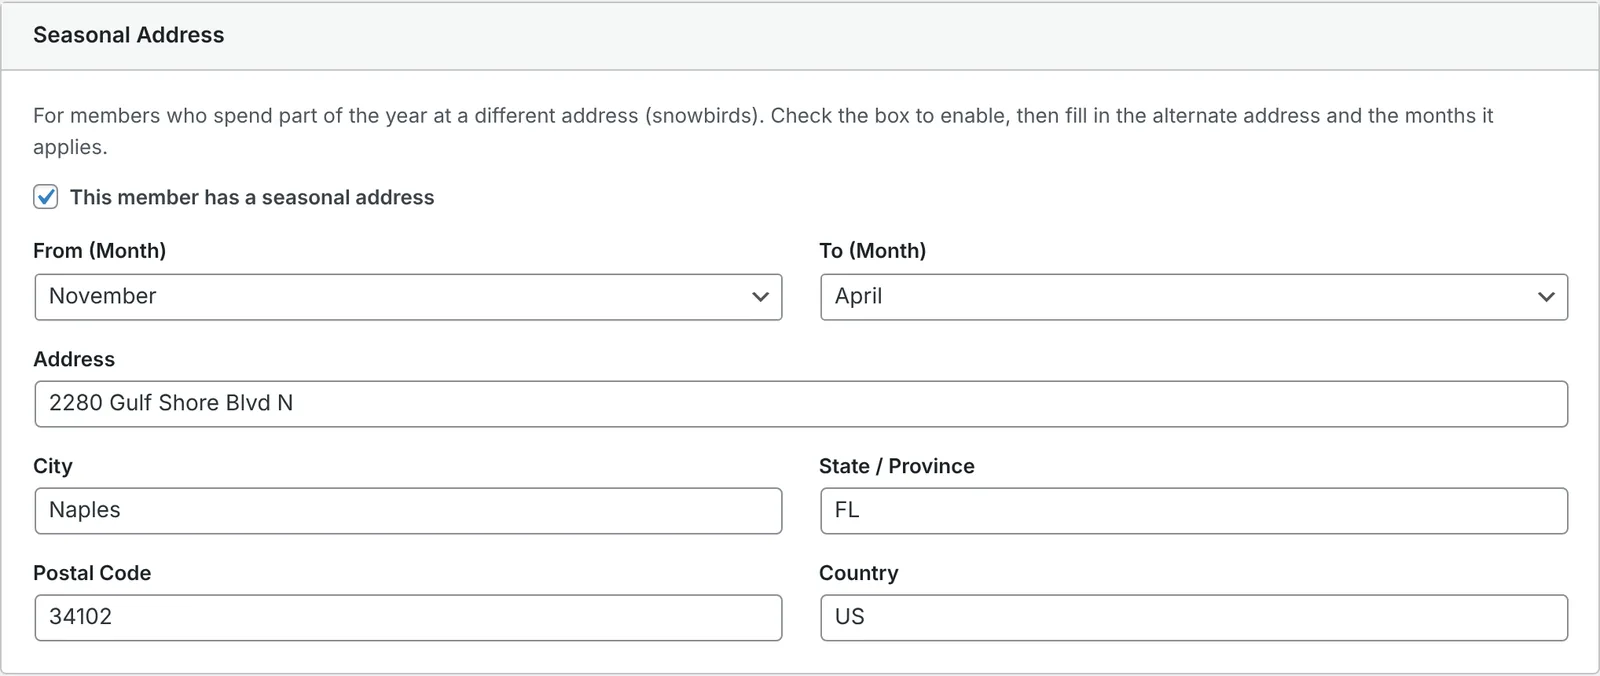The width and height of the screenshot is (1600, 676).
Task: Click the 'Address' field label
Action: click(x=74, y=359)
